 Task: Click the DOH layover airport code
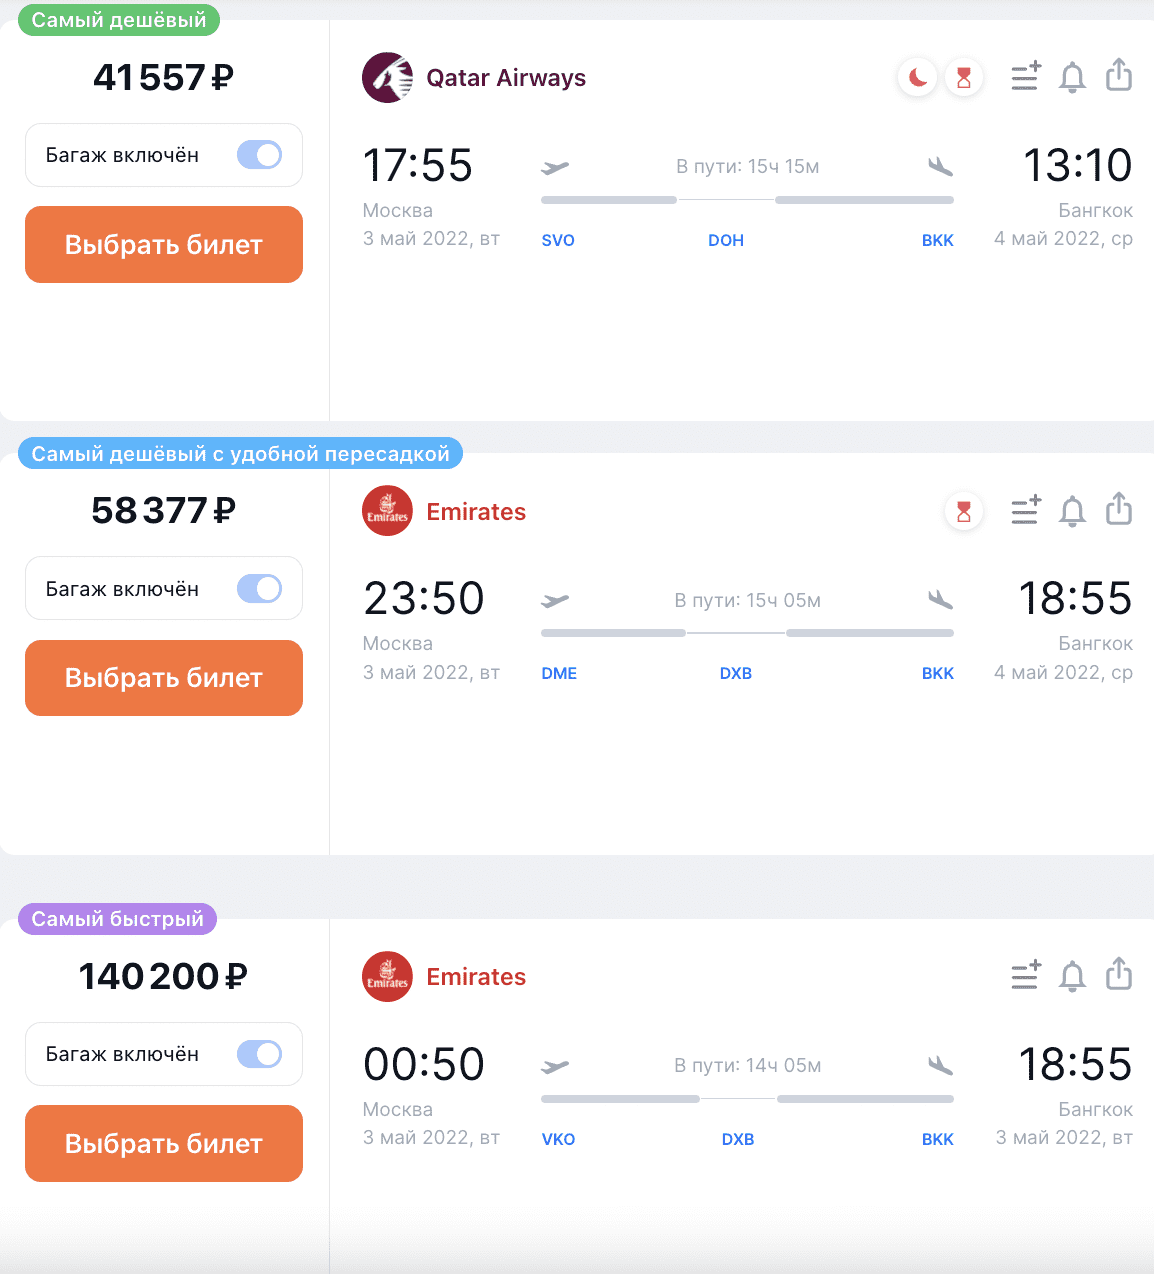pos(726,240)
